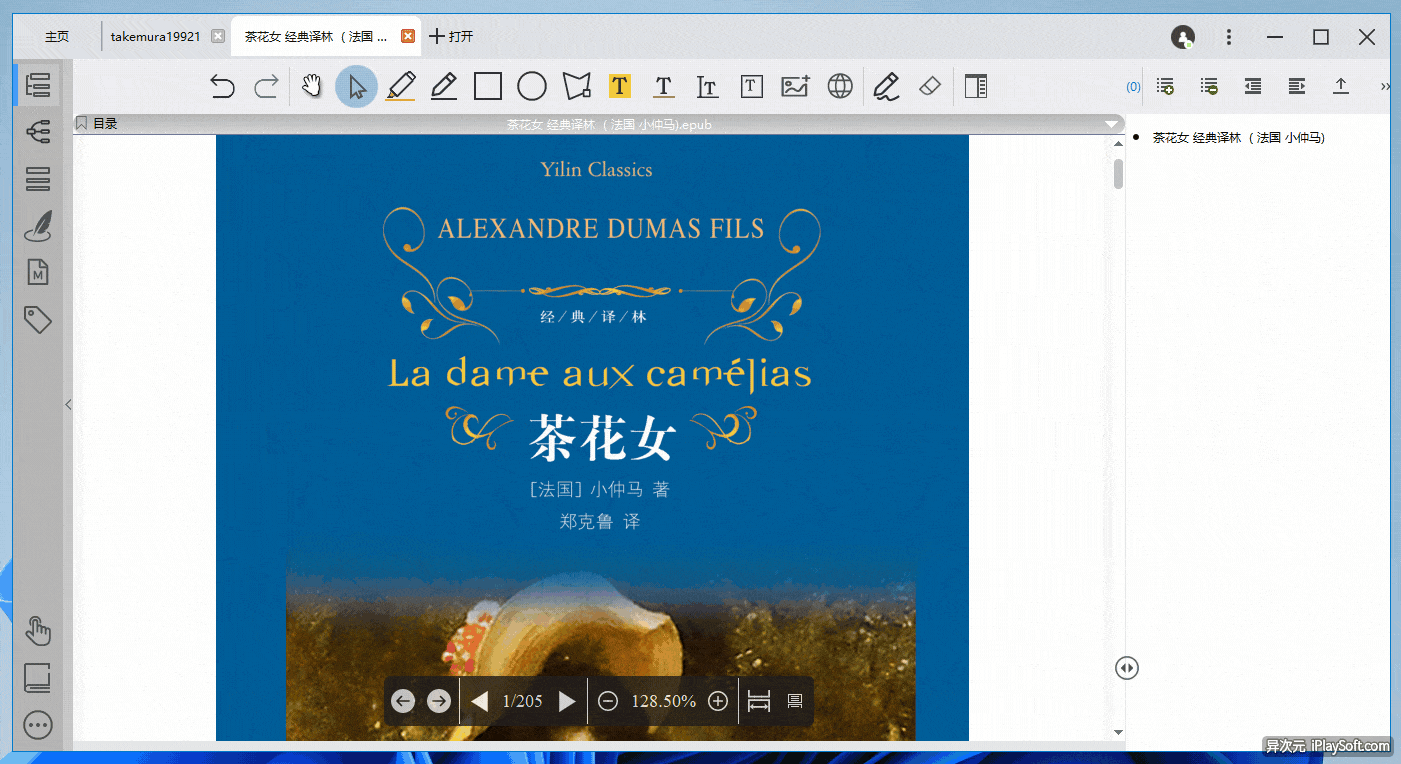Viewport: 1401px width, 764px height.
Task: Click the right panel splitter toggle circle
Action: pyautogui.click(x=1127, y=667)
